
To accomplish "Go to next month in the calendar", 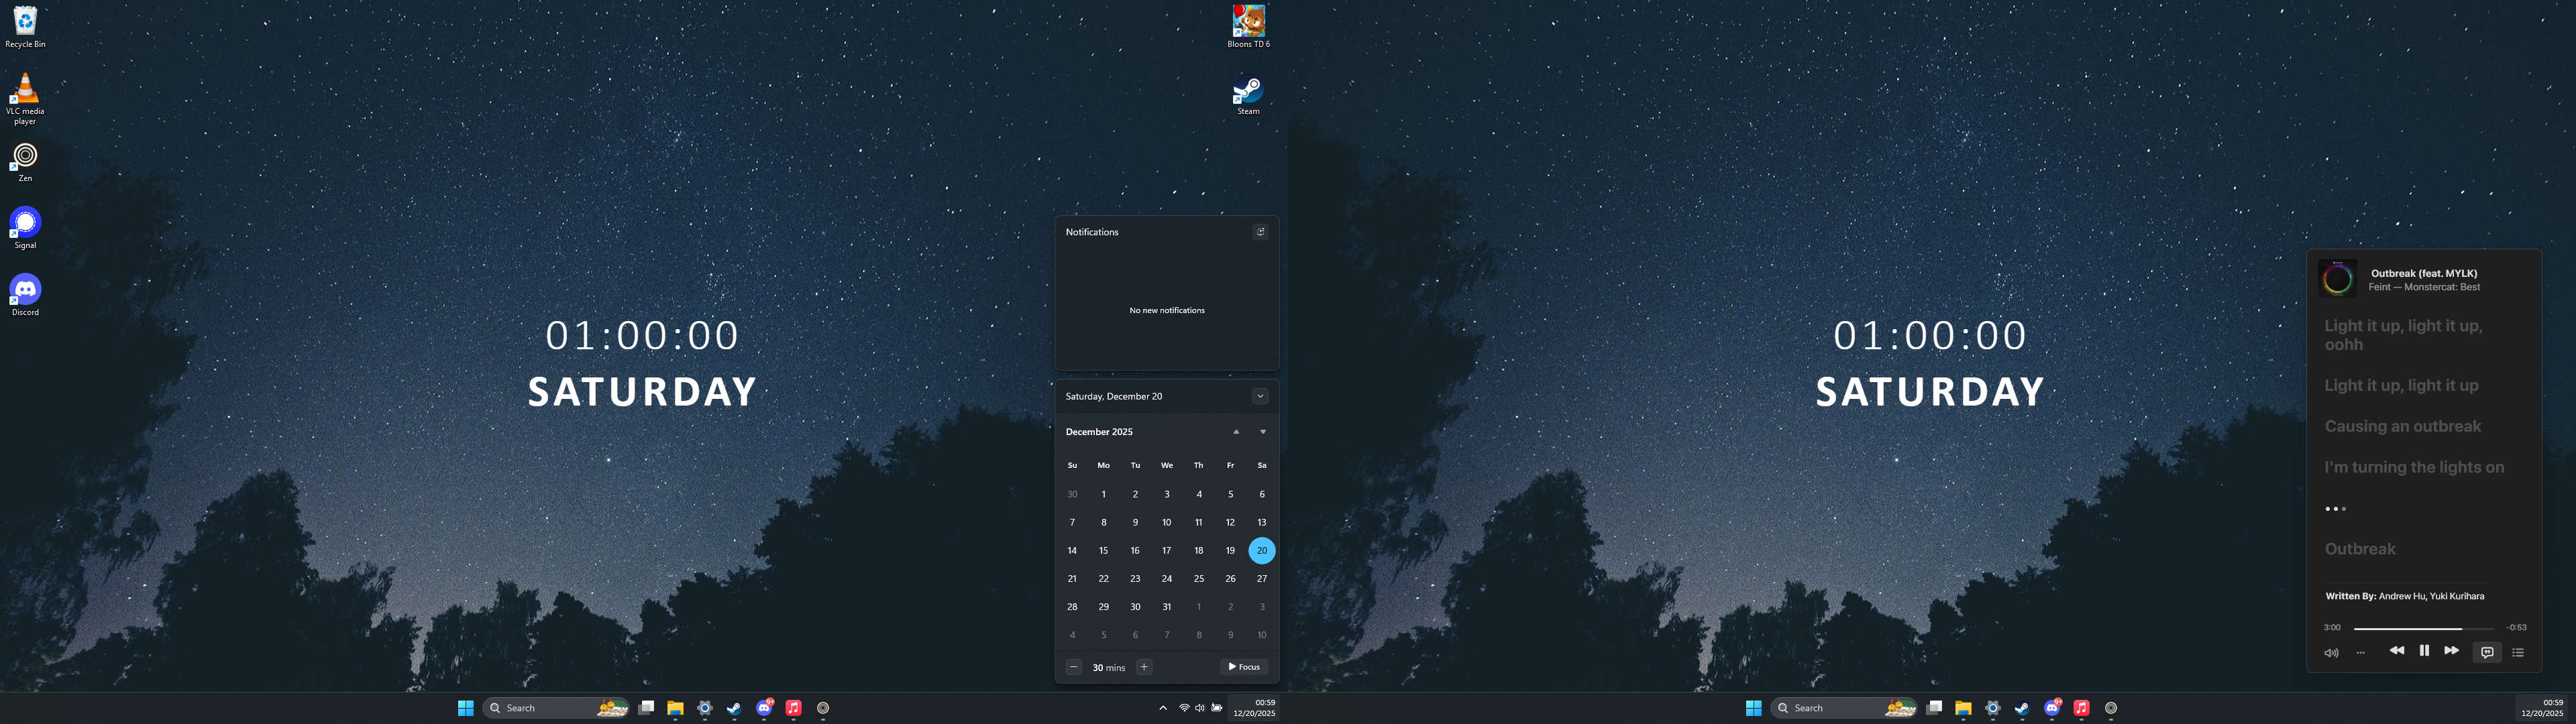I will point(1263,432).
